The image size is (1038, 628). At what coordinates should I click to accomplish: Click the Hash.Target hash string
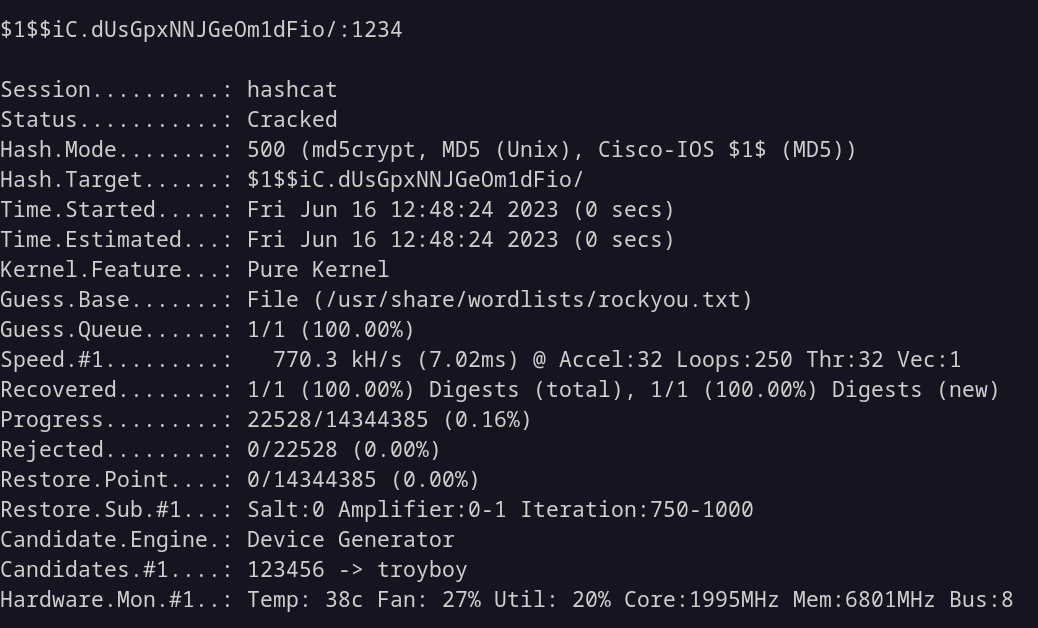click(x=415, y=180)
